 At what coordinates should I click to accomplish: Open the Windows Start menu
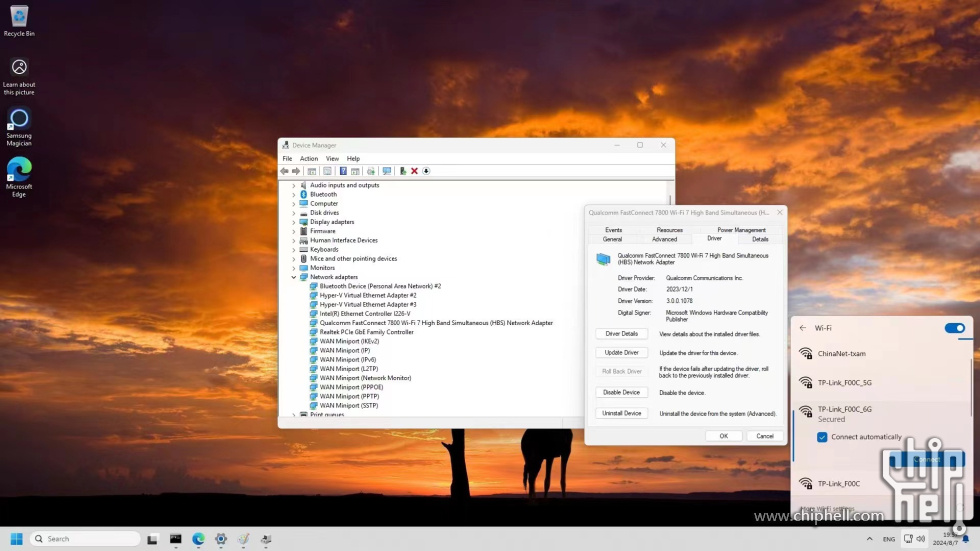click(17, 539)
